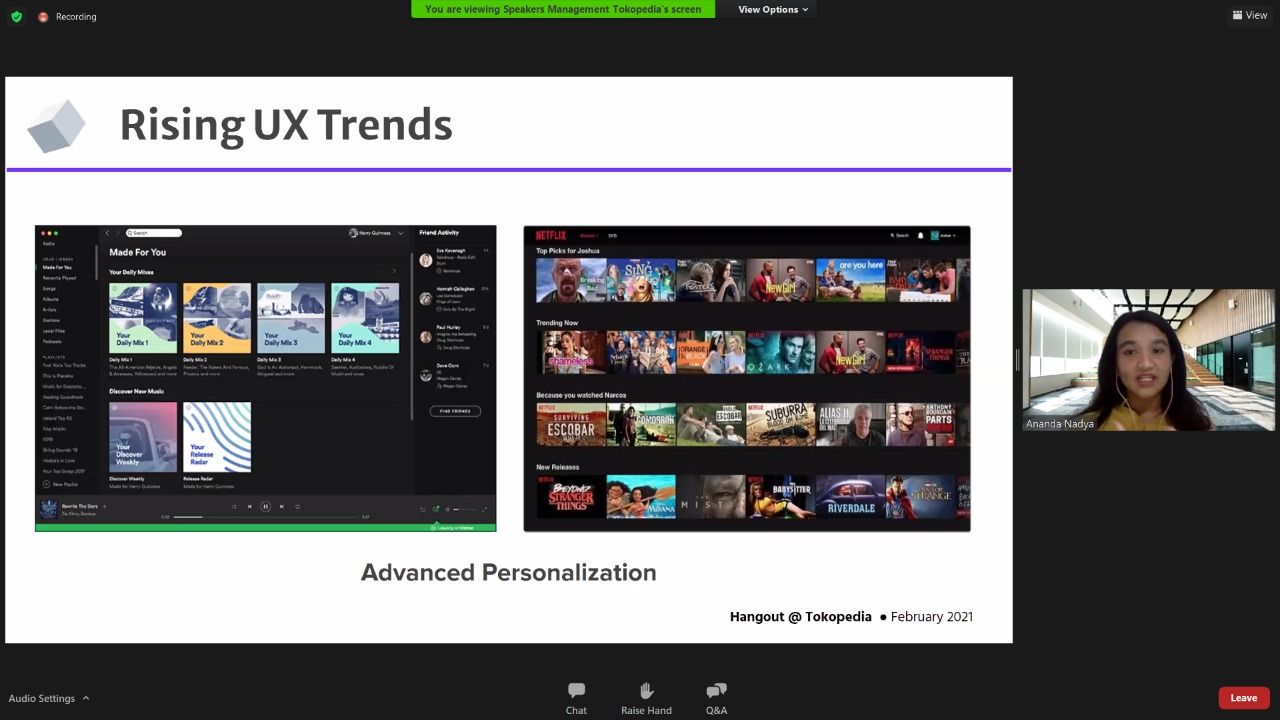Click the 'Hangout @ Tokopedia' footer text
The height and width of the screenshot is (720, 1280).
(x=800, y=617)
